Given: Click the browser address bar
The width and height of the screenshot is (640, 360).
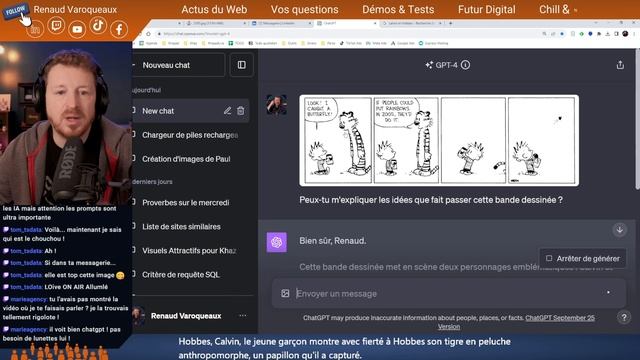Looking at the screenshot, I should [x=347, y=34].
